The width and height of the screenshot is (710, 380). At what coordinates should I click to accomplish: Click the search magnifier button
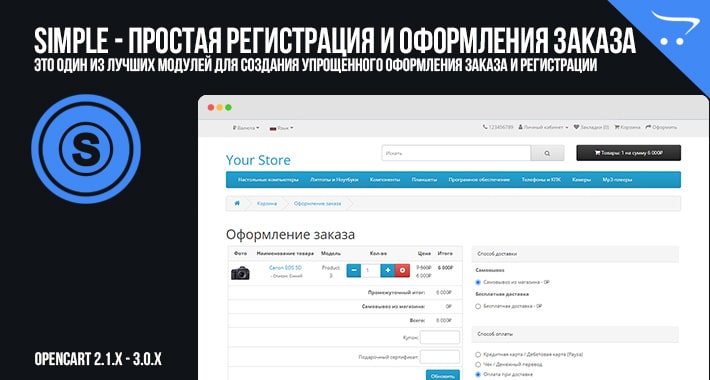click(x=547, y=153)
